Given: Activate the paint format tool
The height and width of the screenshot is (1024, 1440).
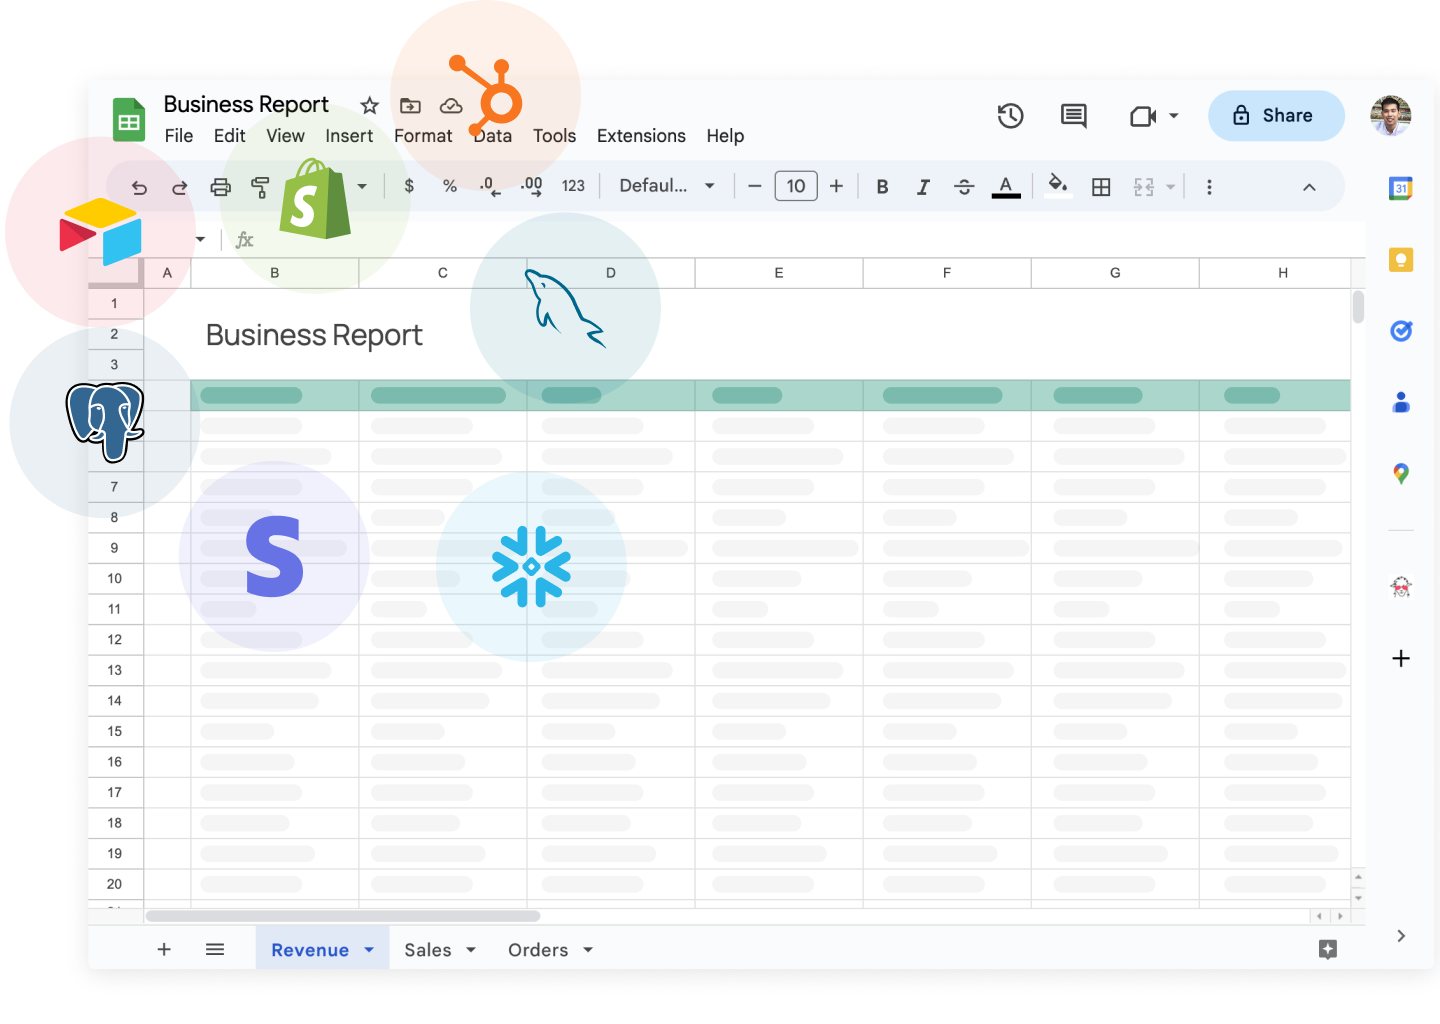Looking at the screenshot, I should [260, 187].
